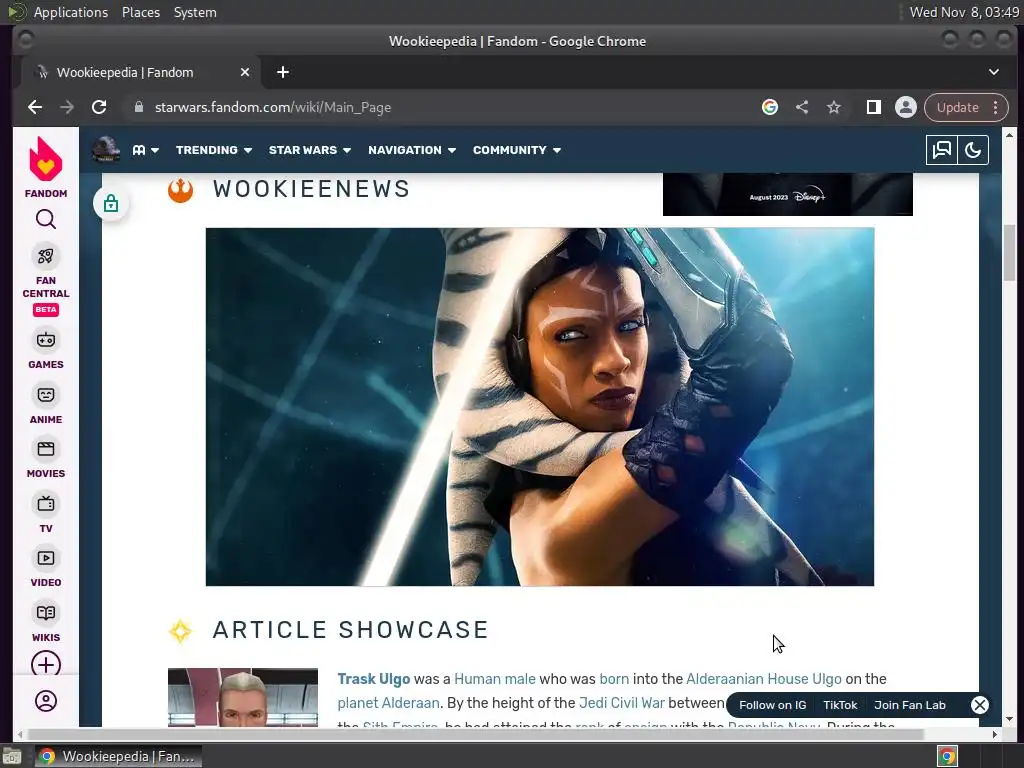This screenshot has width=1024, height=768.
Task: Toggle the Chrome side panel
Action: [874, 107]
